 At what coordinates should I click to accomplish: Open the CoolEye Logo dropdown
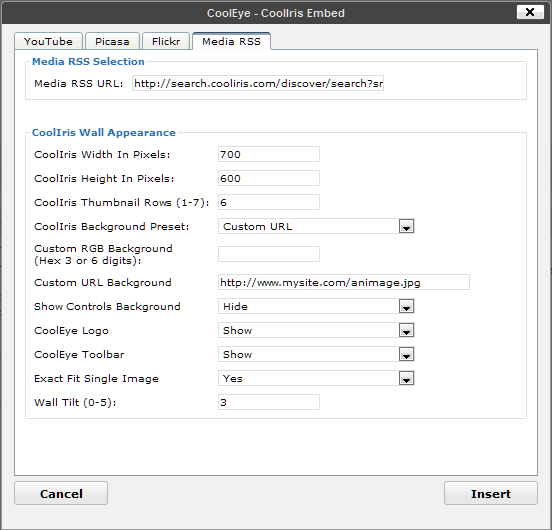point(316,330)
